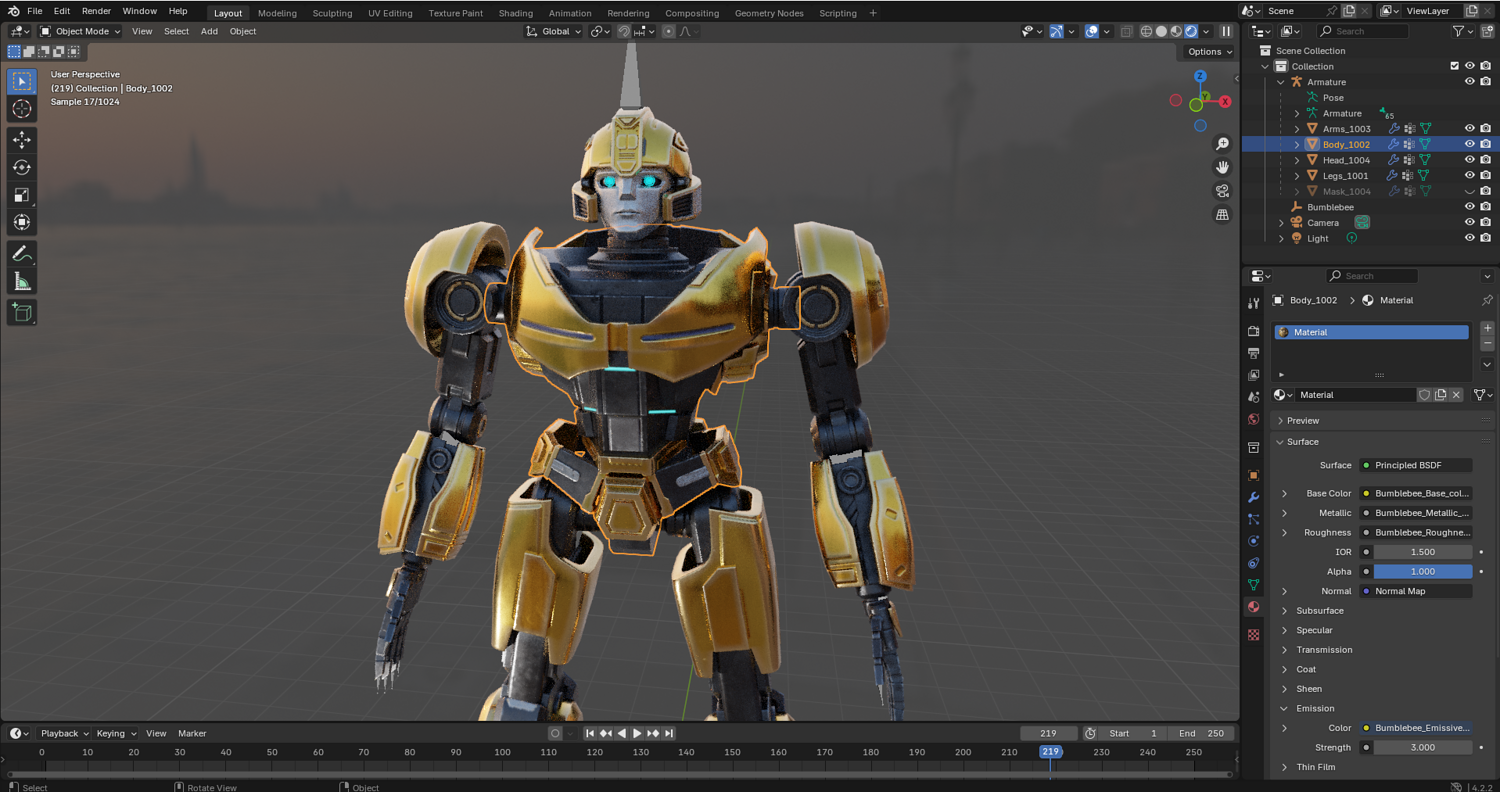Expand the Arms_1003 tree item
1500x792 pixels.
click(1297, 129)
